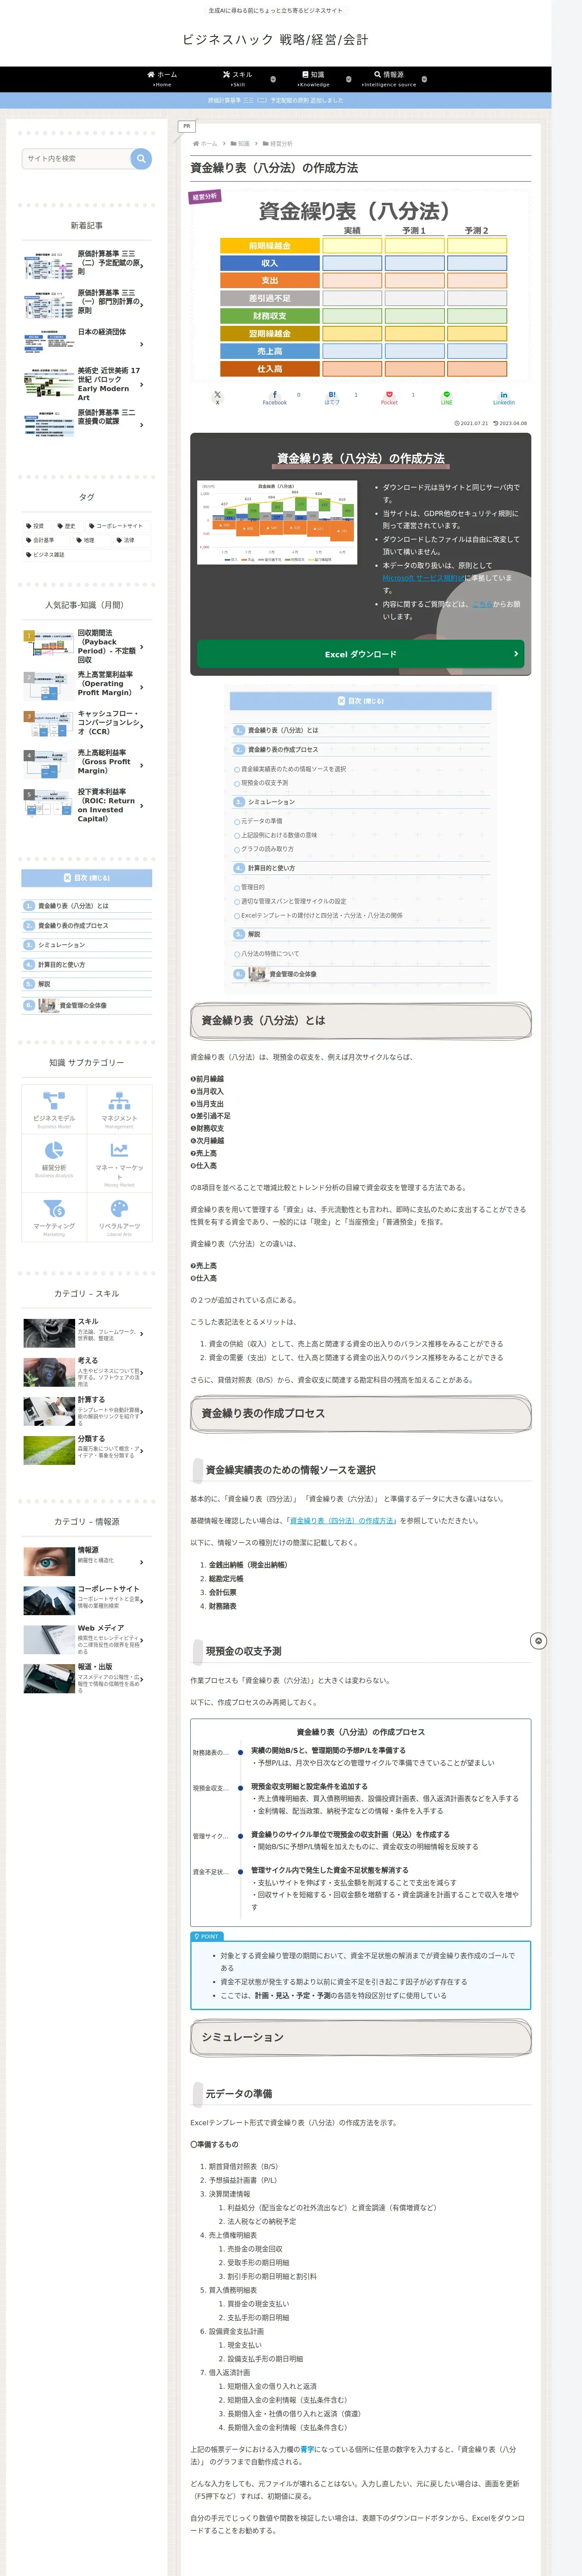Open Microsoft サービス規約 link
Viewport: 582px width, 2576px height.
(x=423, y=578)
